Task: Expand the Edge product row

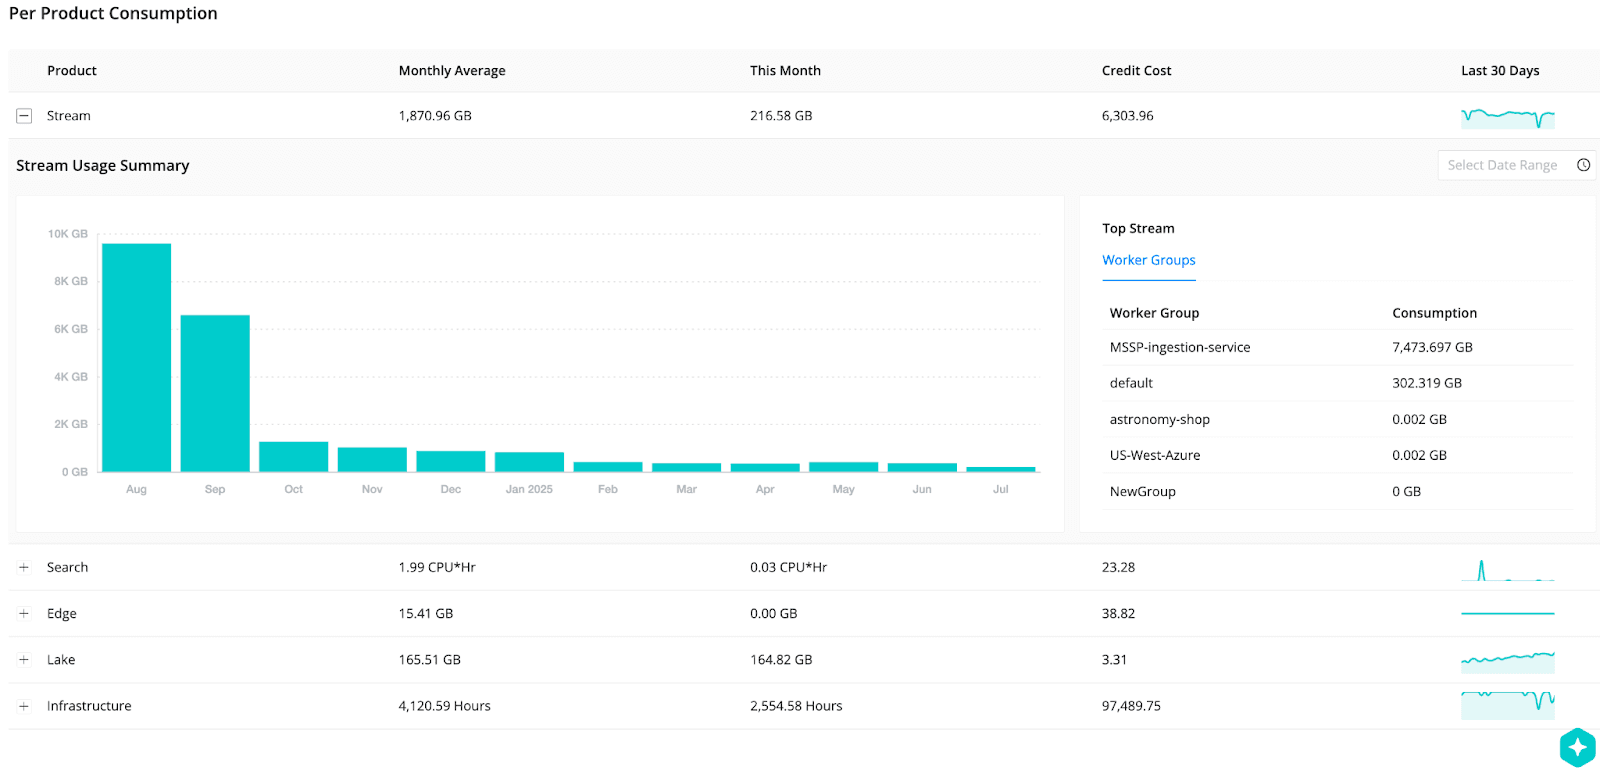Action: click(x=24, y=614)
